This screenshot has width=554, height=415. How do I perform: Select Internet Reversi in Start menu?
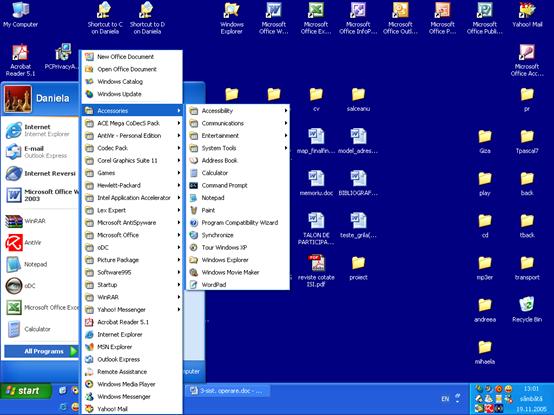41,173
